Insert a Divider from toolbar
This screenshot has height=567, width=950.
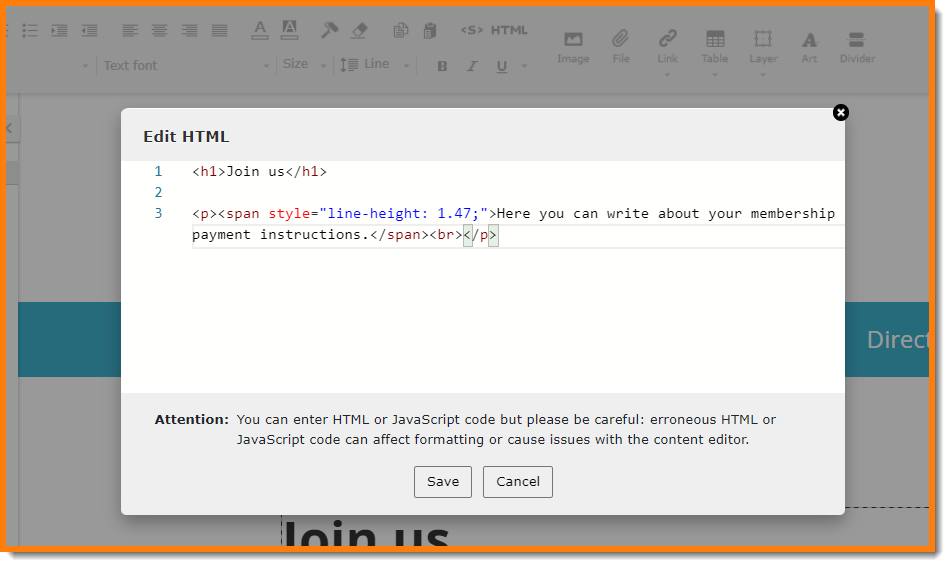(x=856, y=46)
